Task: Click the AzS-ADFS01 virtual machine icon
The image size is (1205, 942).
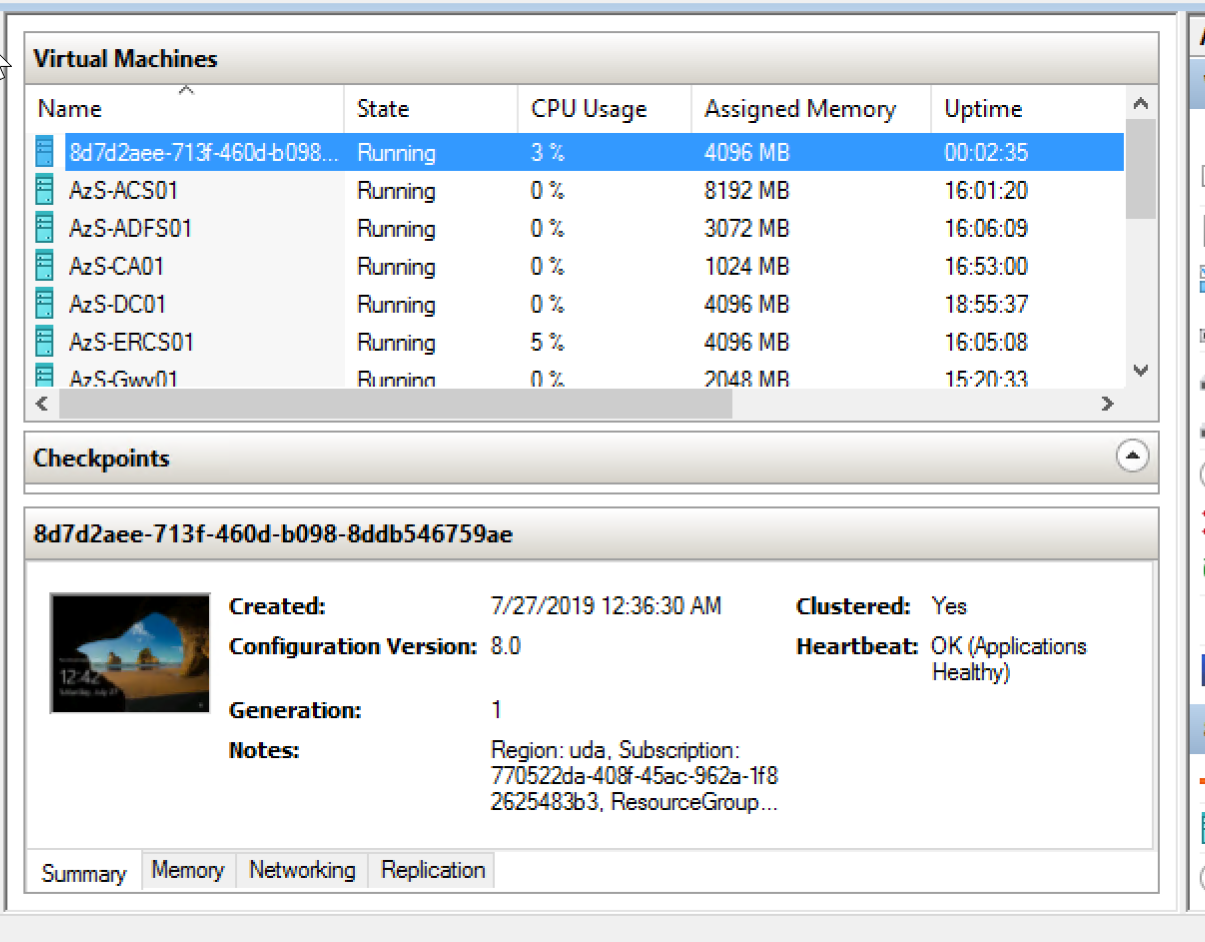Action: pos(44,228)
